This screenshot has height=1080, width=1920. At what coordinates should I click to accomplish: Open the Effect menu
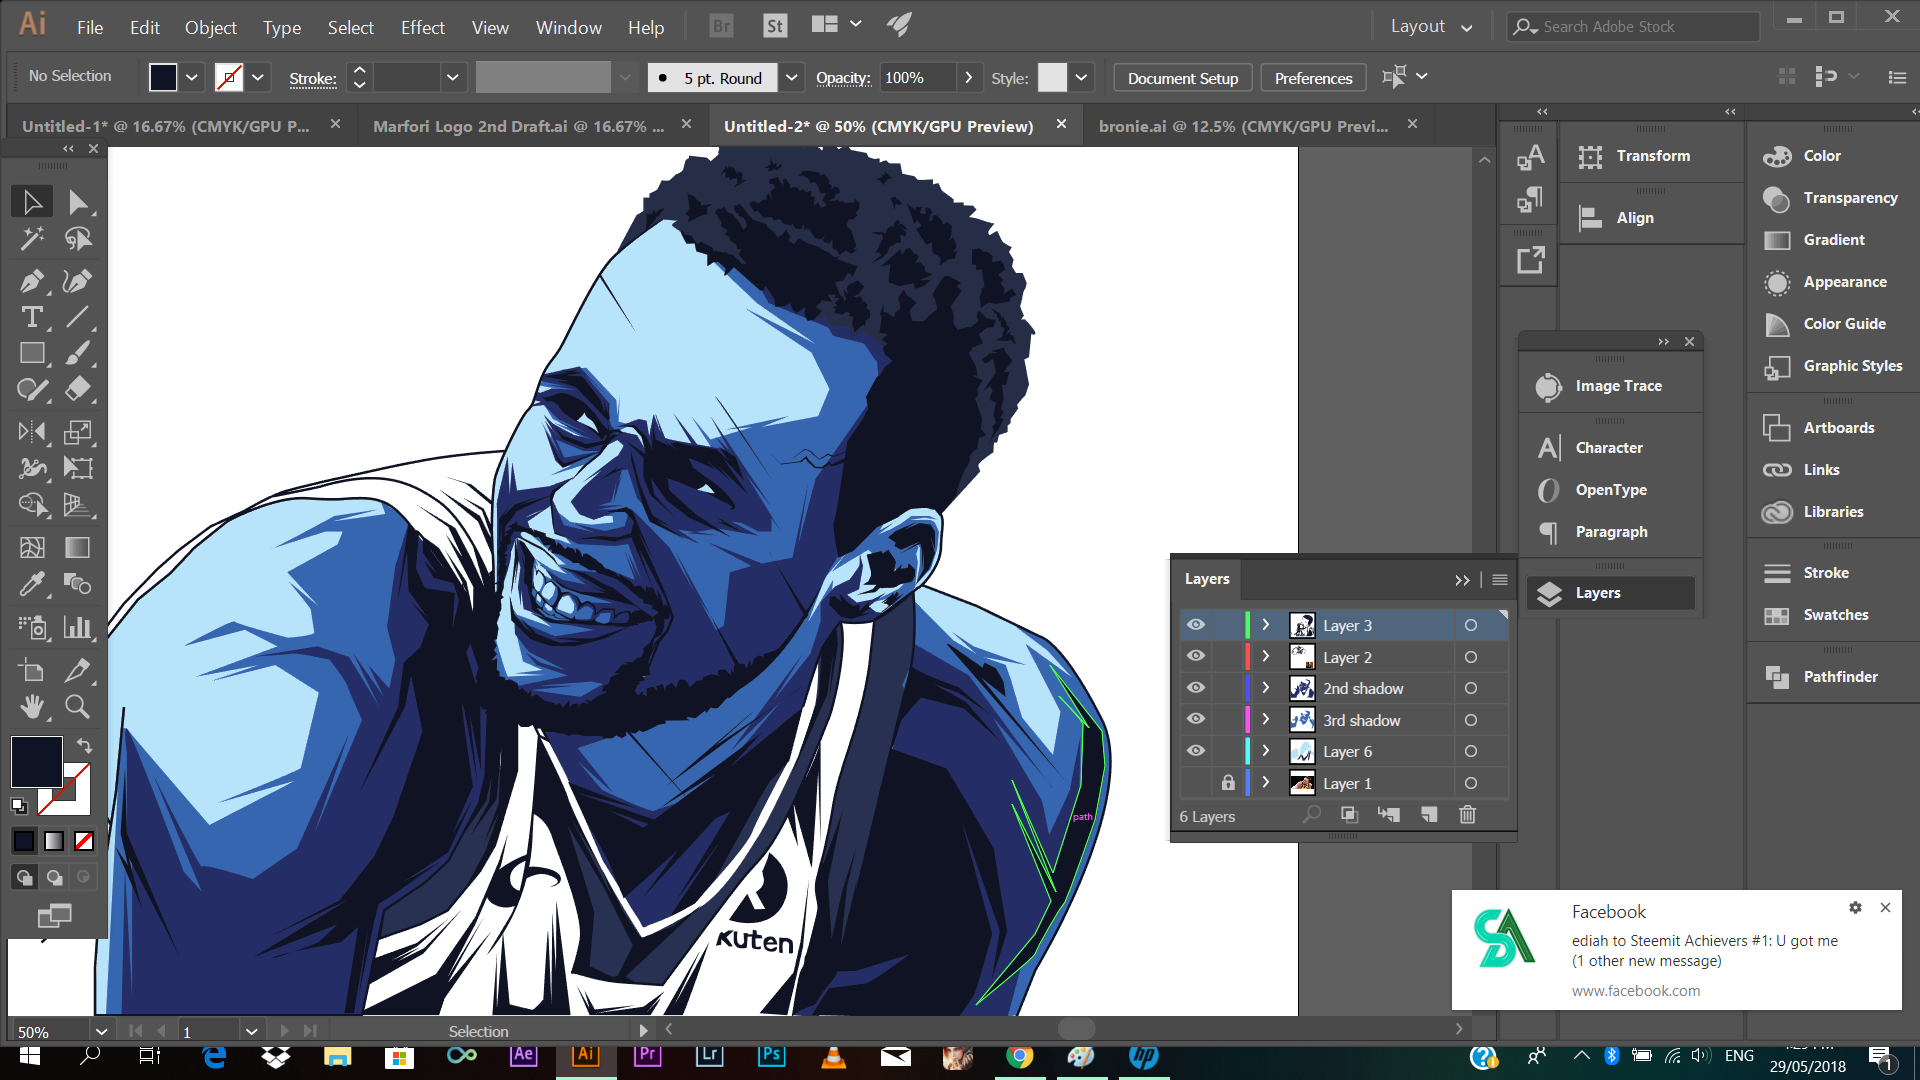click(423, 27)
